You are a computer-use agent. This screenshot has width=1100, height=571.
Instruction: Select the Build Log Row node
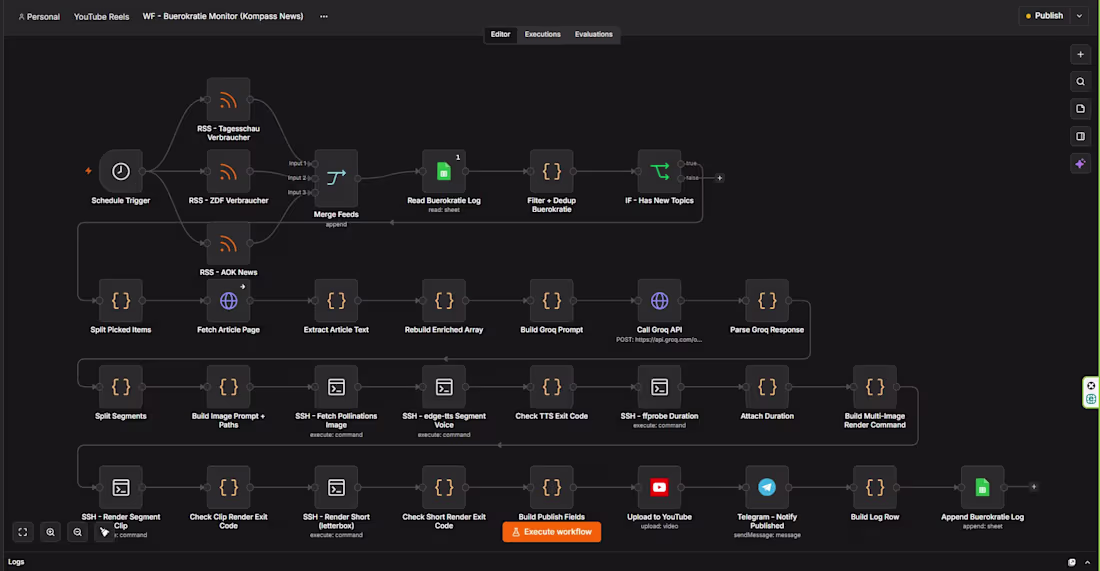coord(875,488)
